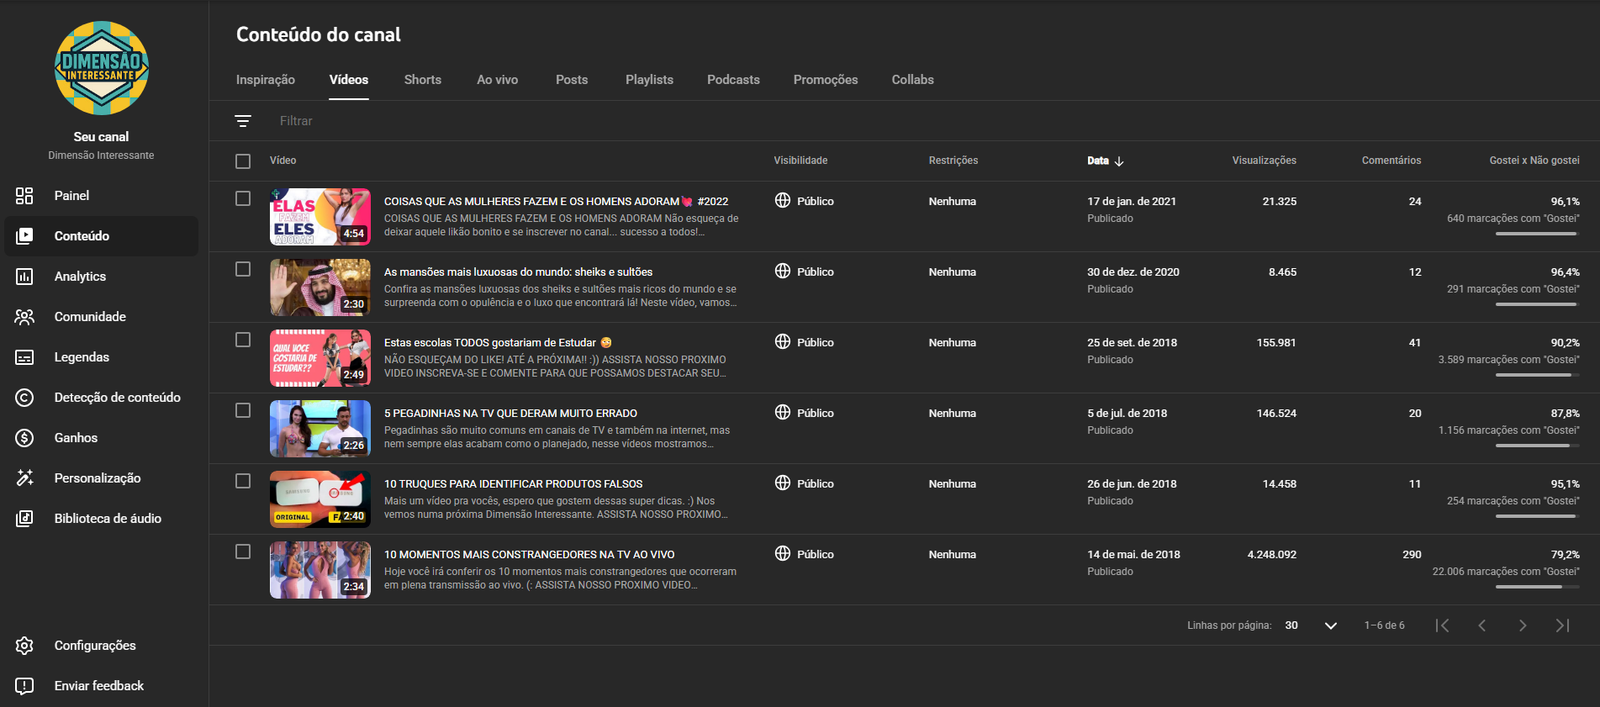Viewport: 1600px width, 707px height.
Task: Open Enviar feedback link
Action: (x=98, y=686)
